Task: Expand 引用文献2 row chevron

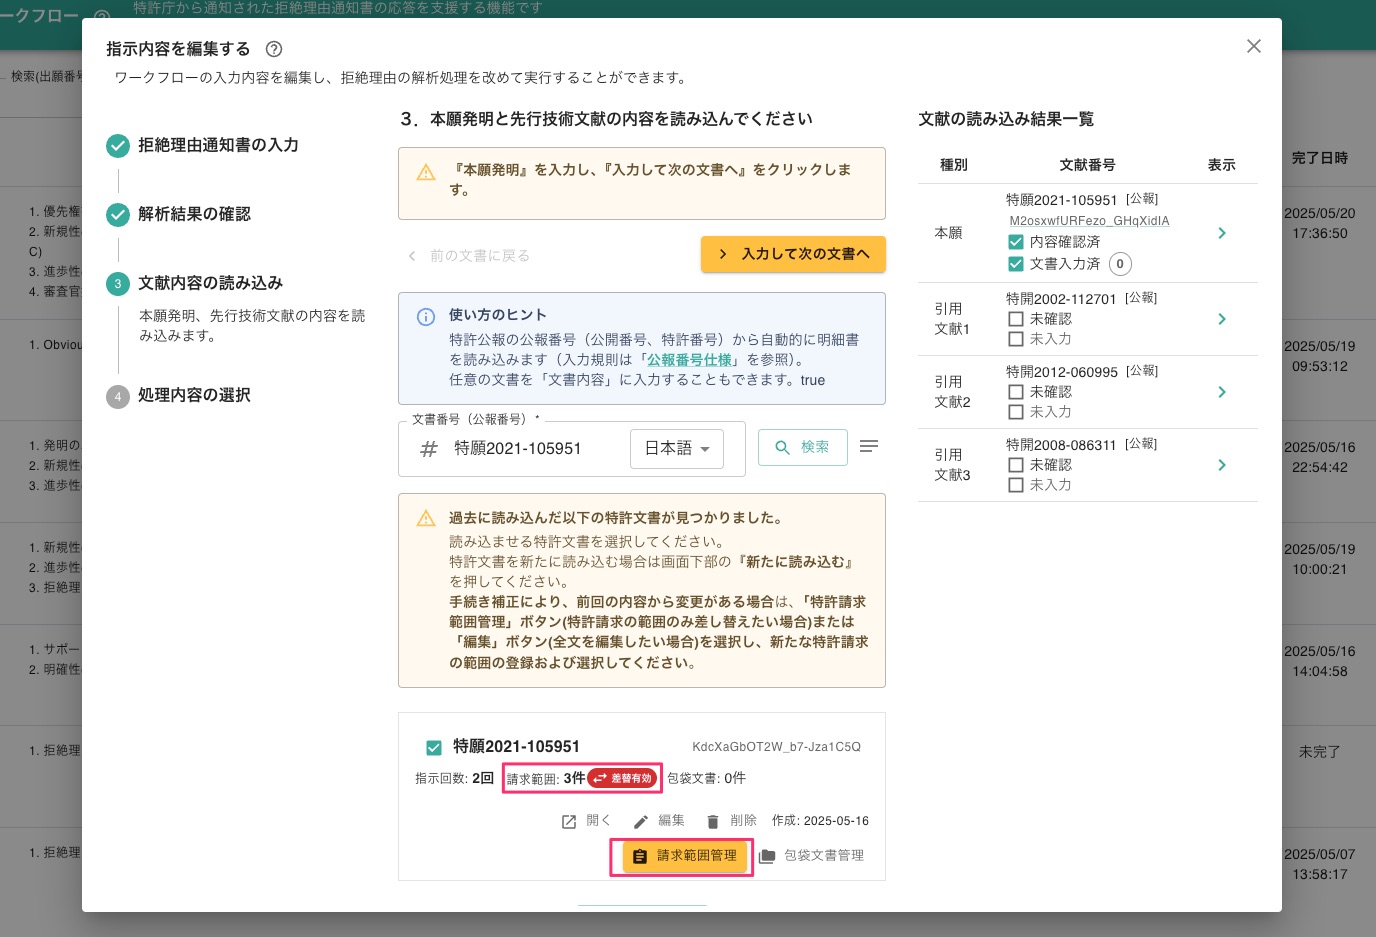Action: pos(1222,392)
